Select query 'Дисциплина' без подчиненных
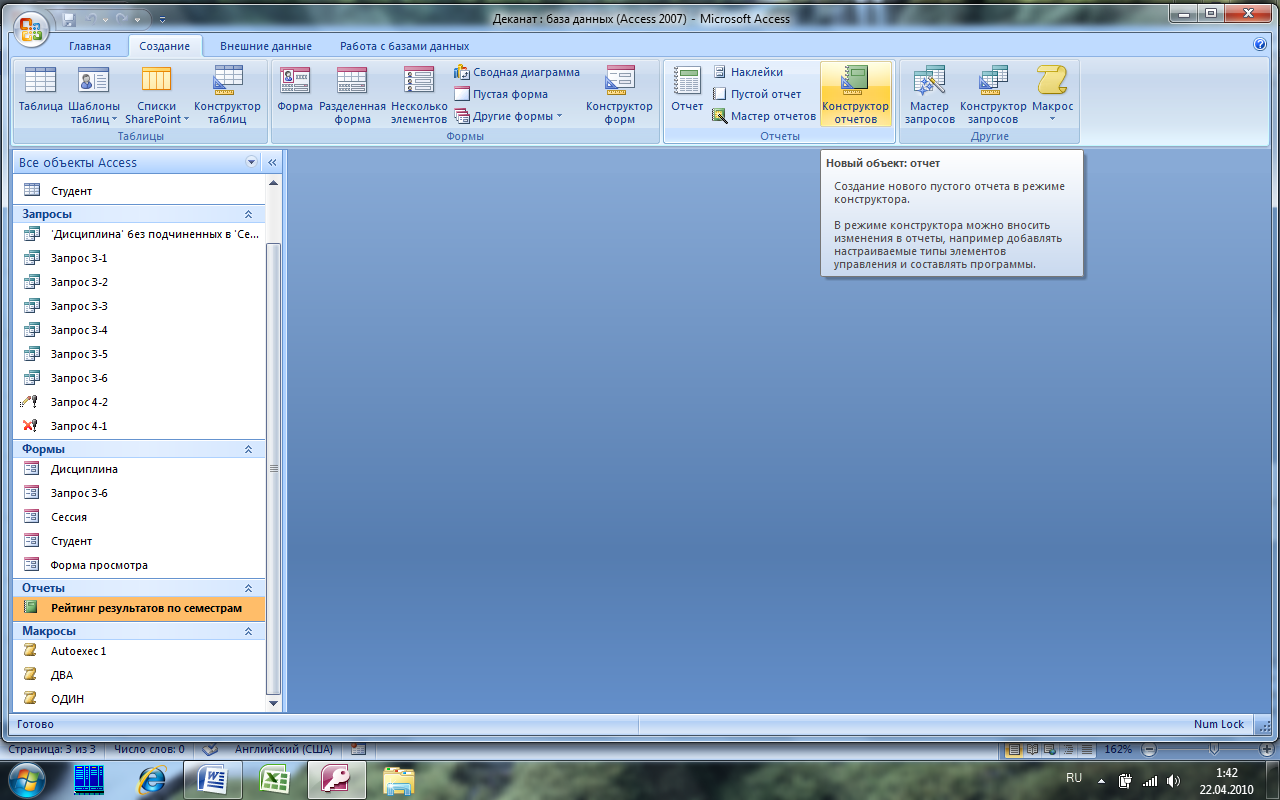This screenshot has width=1280, height=800. click(139, 234)
